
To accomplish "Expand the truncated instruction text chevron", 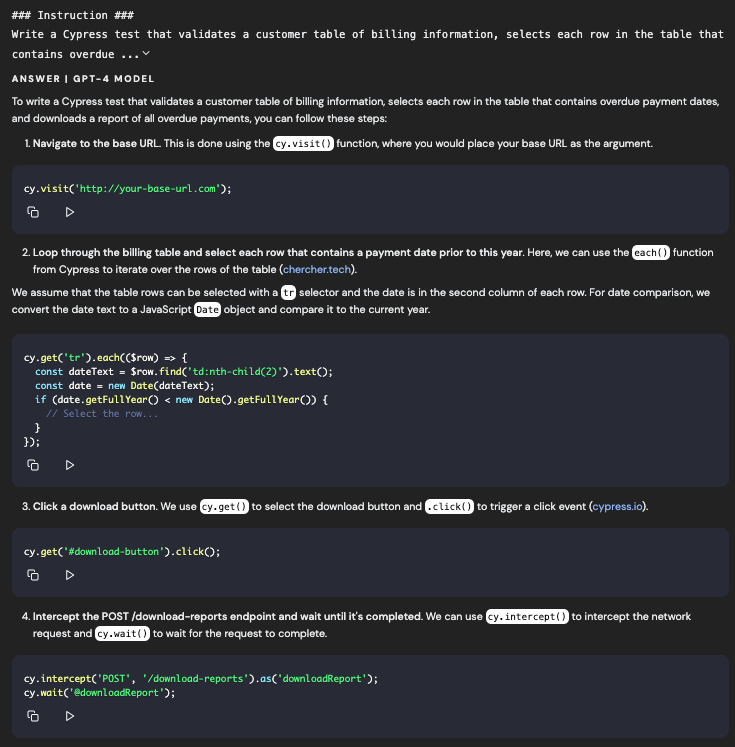I will 146,53.
